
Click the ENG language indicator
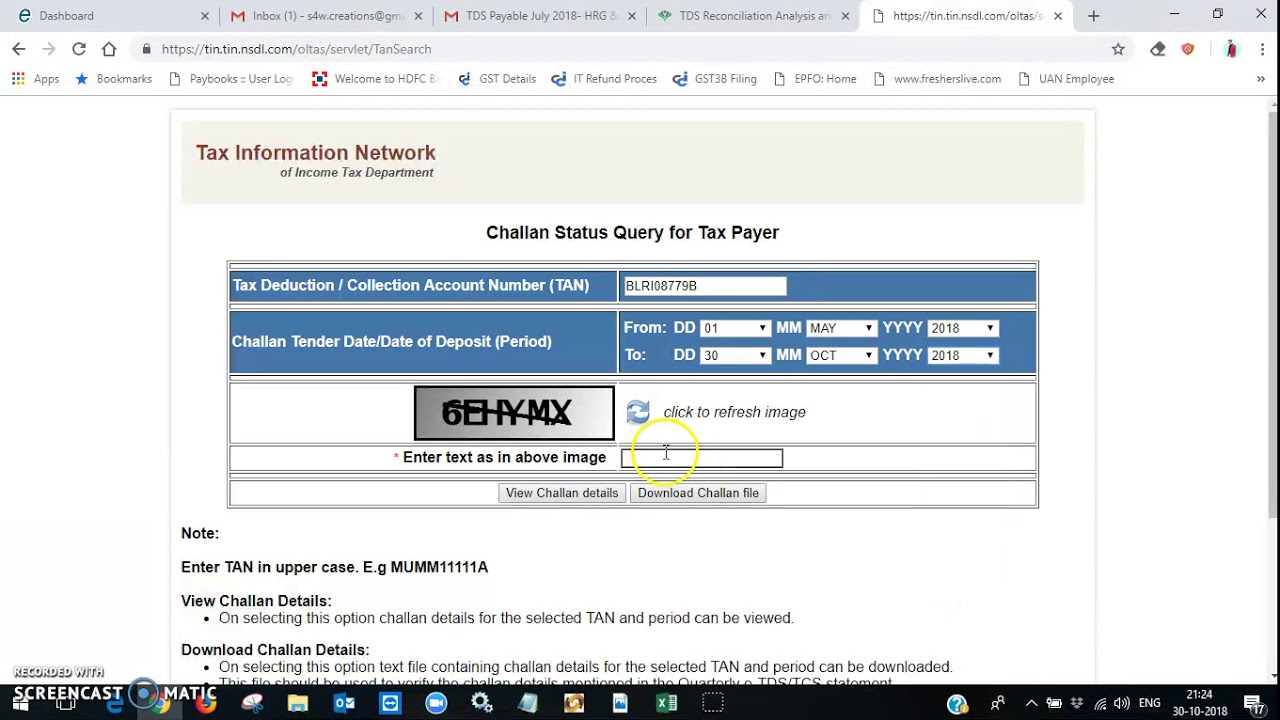(x=1150, y=703)
